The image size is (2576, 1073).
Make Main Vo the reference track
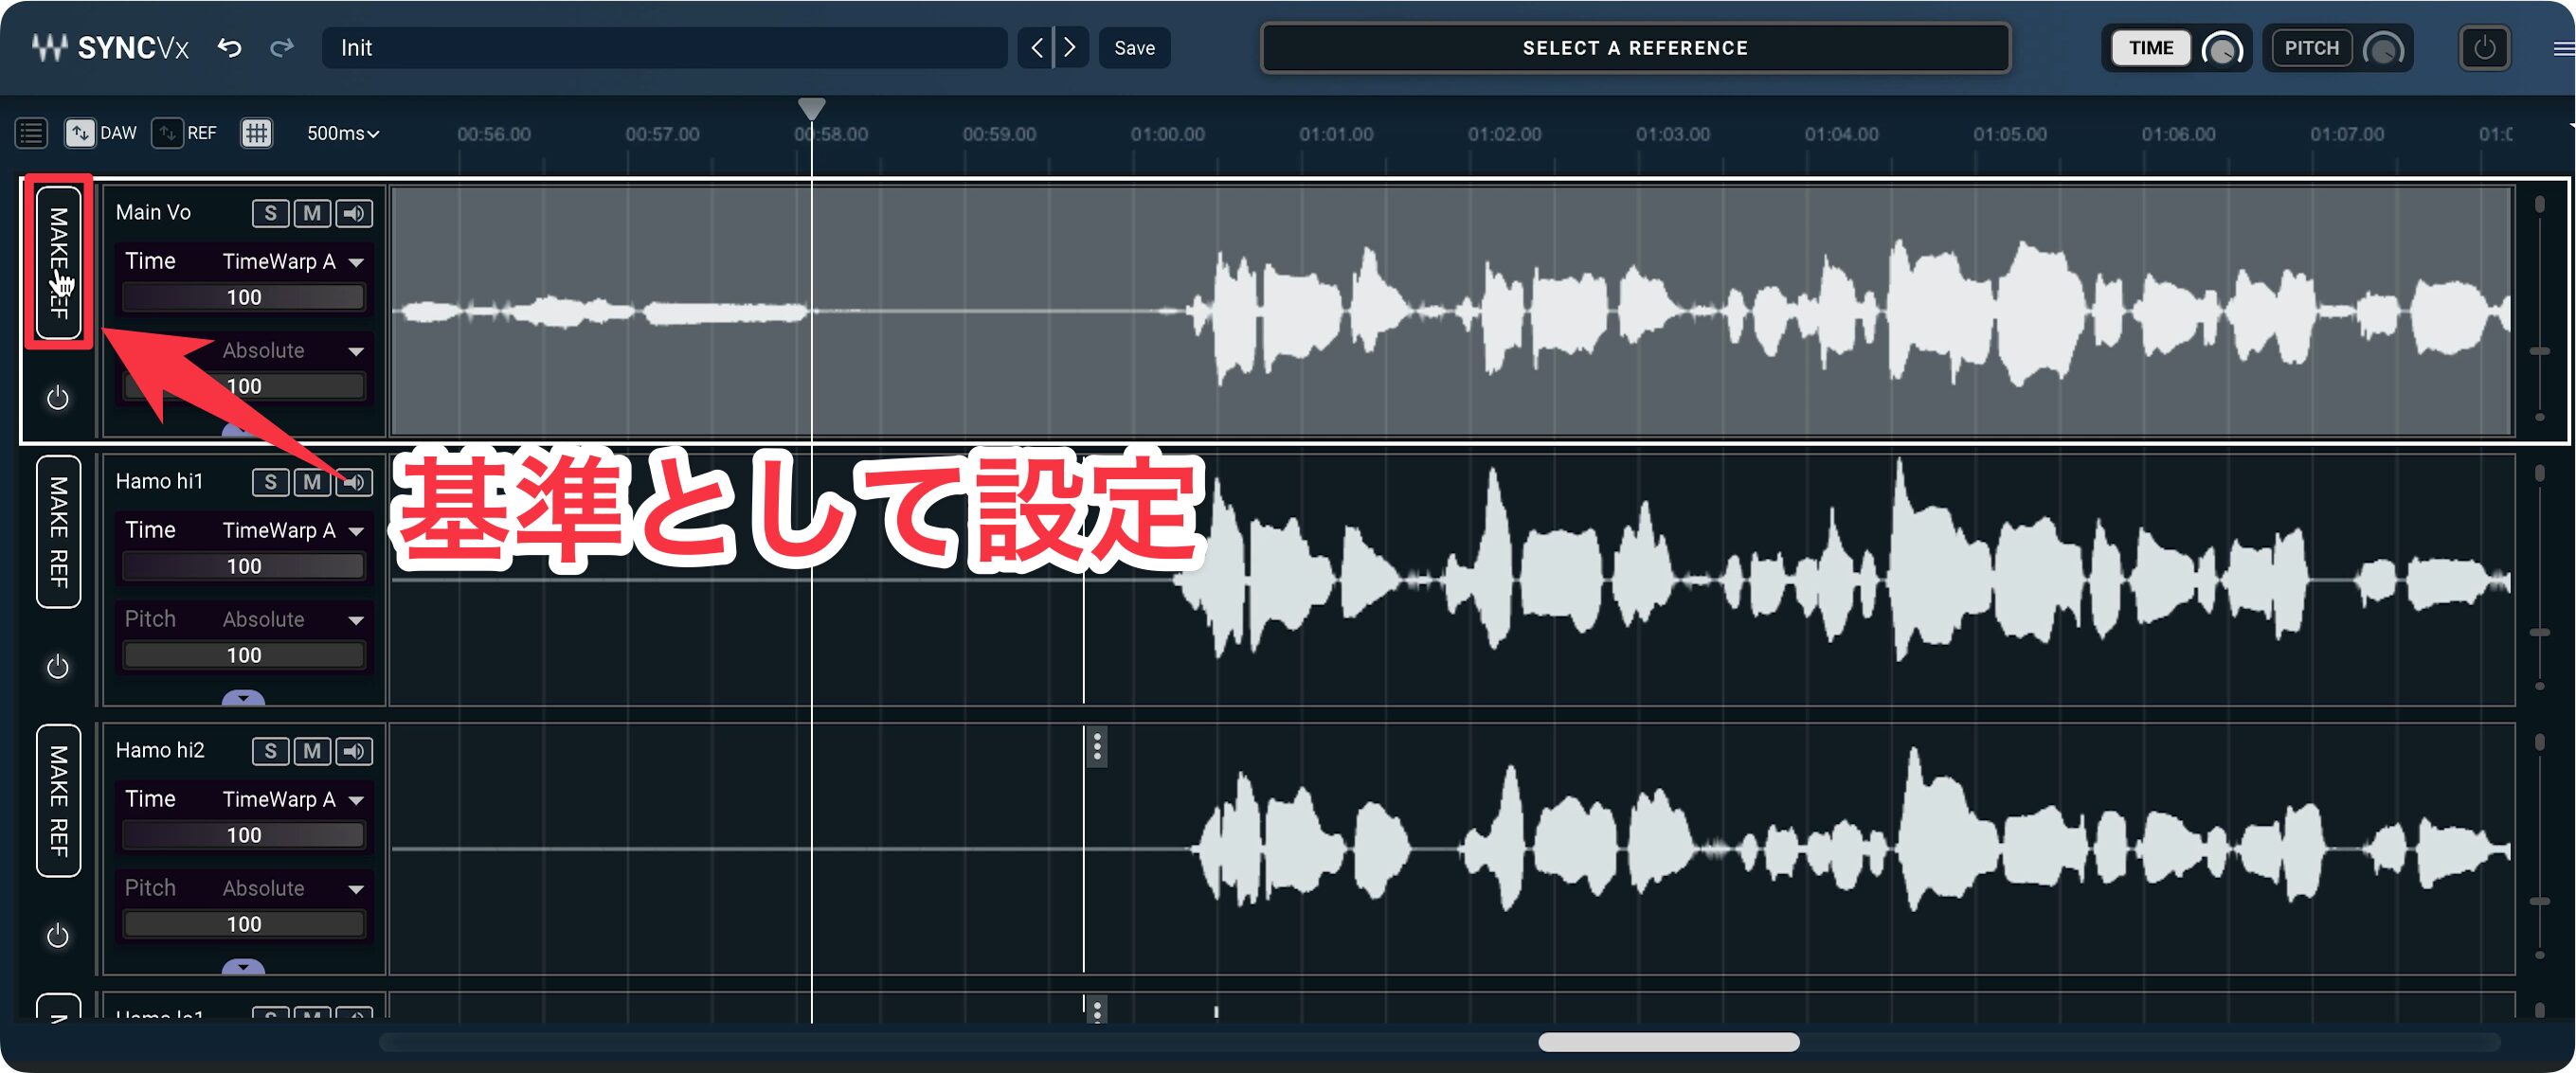coord(59,263)
